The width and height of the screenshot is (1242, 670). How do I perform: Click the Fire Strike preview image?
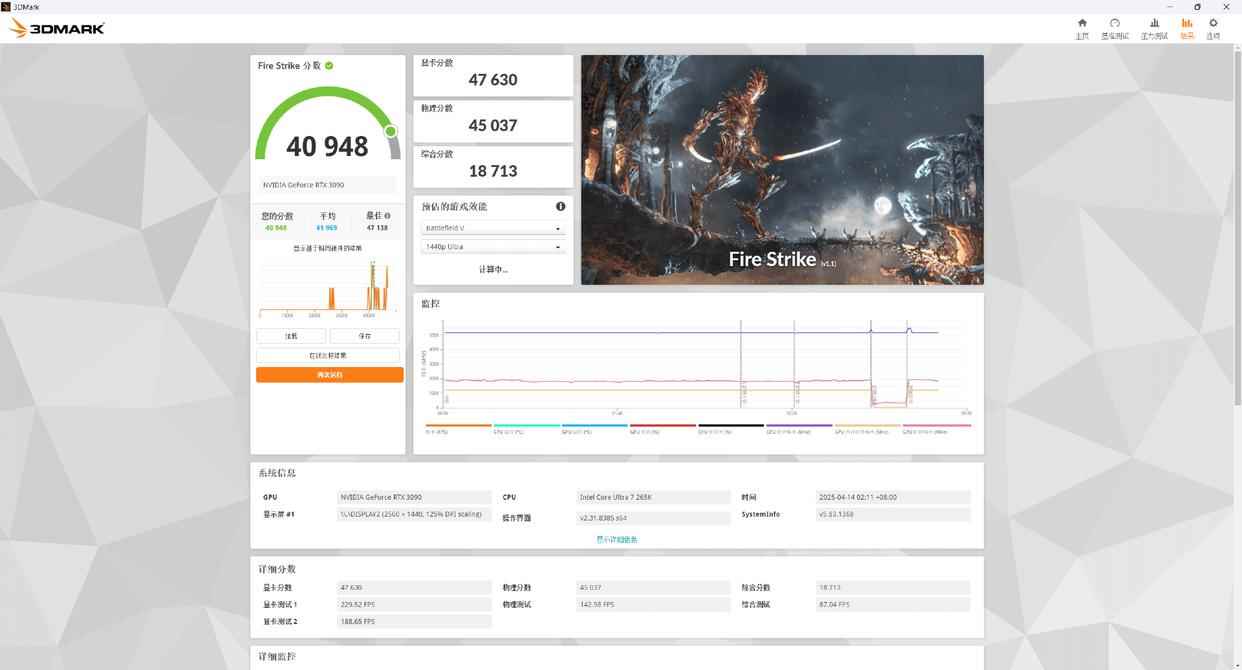pos(782,169)
